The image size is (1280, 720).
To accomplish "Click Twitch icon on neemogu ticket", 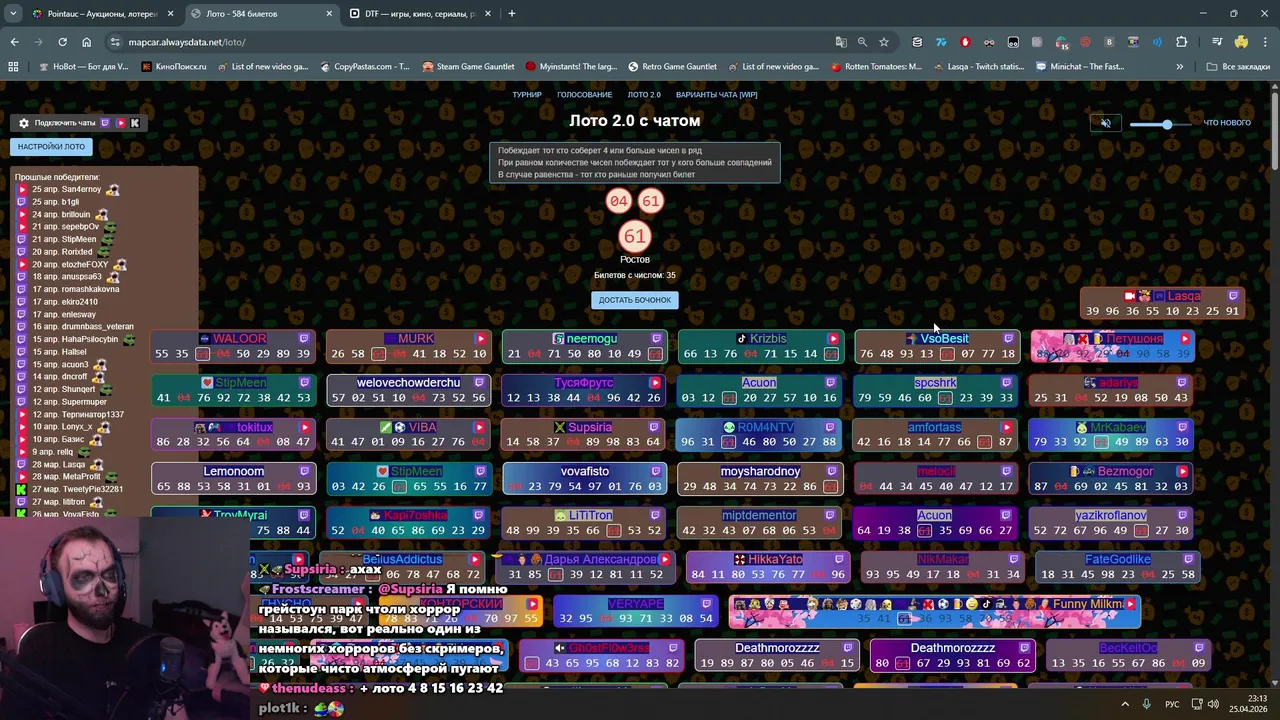I will (657, 339).
